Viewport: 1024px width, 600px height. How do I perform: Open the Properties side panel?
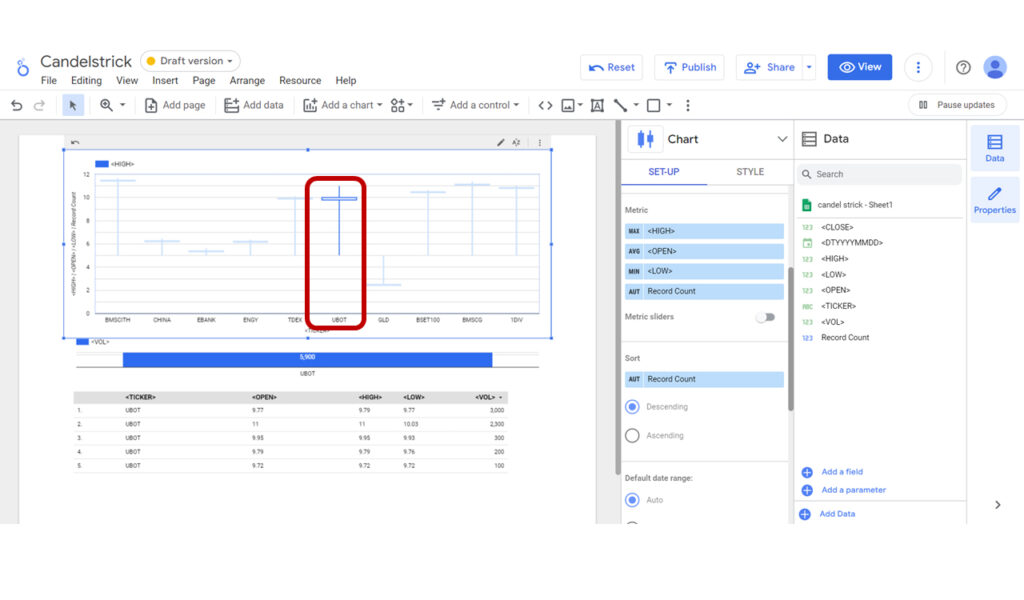pyautogui.click(x=994, y=200)
